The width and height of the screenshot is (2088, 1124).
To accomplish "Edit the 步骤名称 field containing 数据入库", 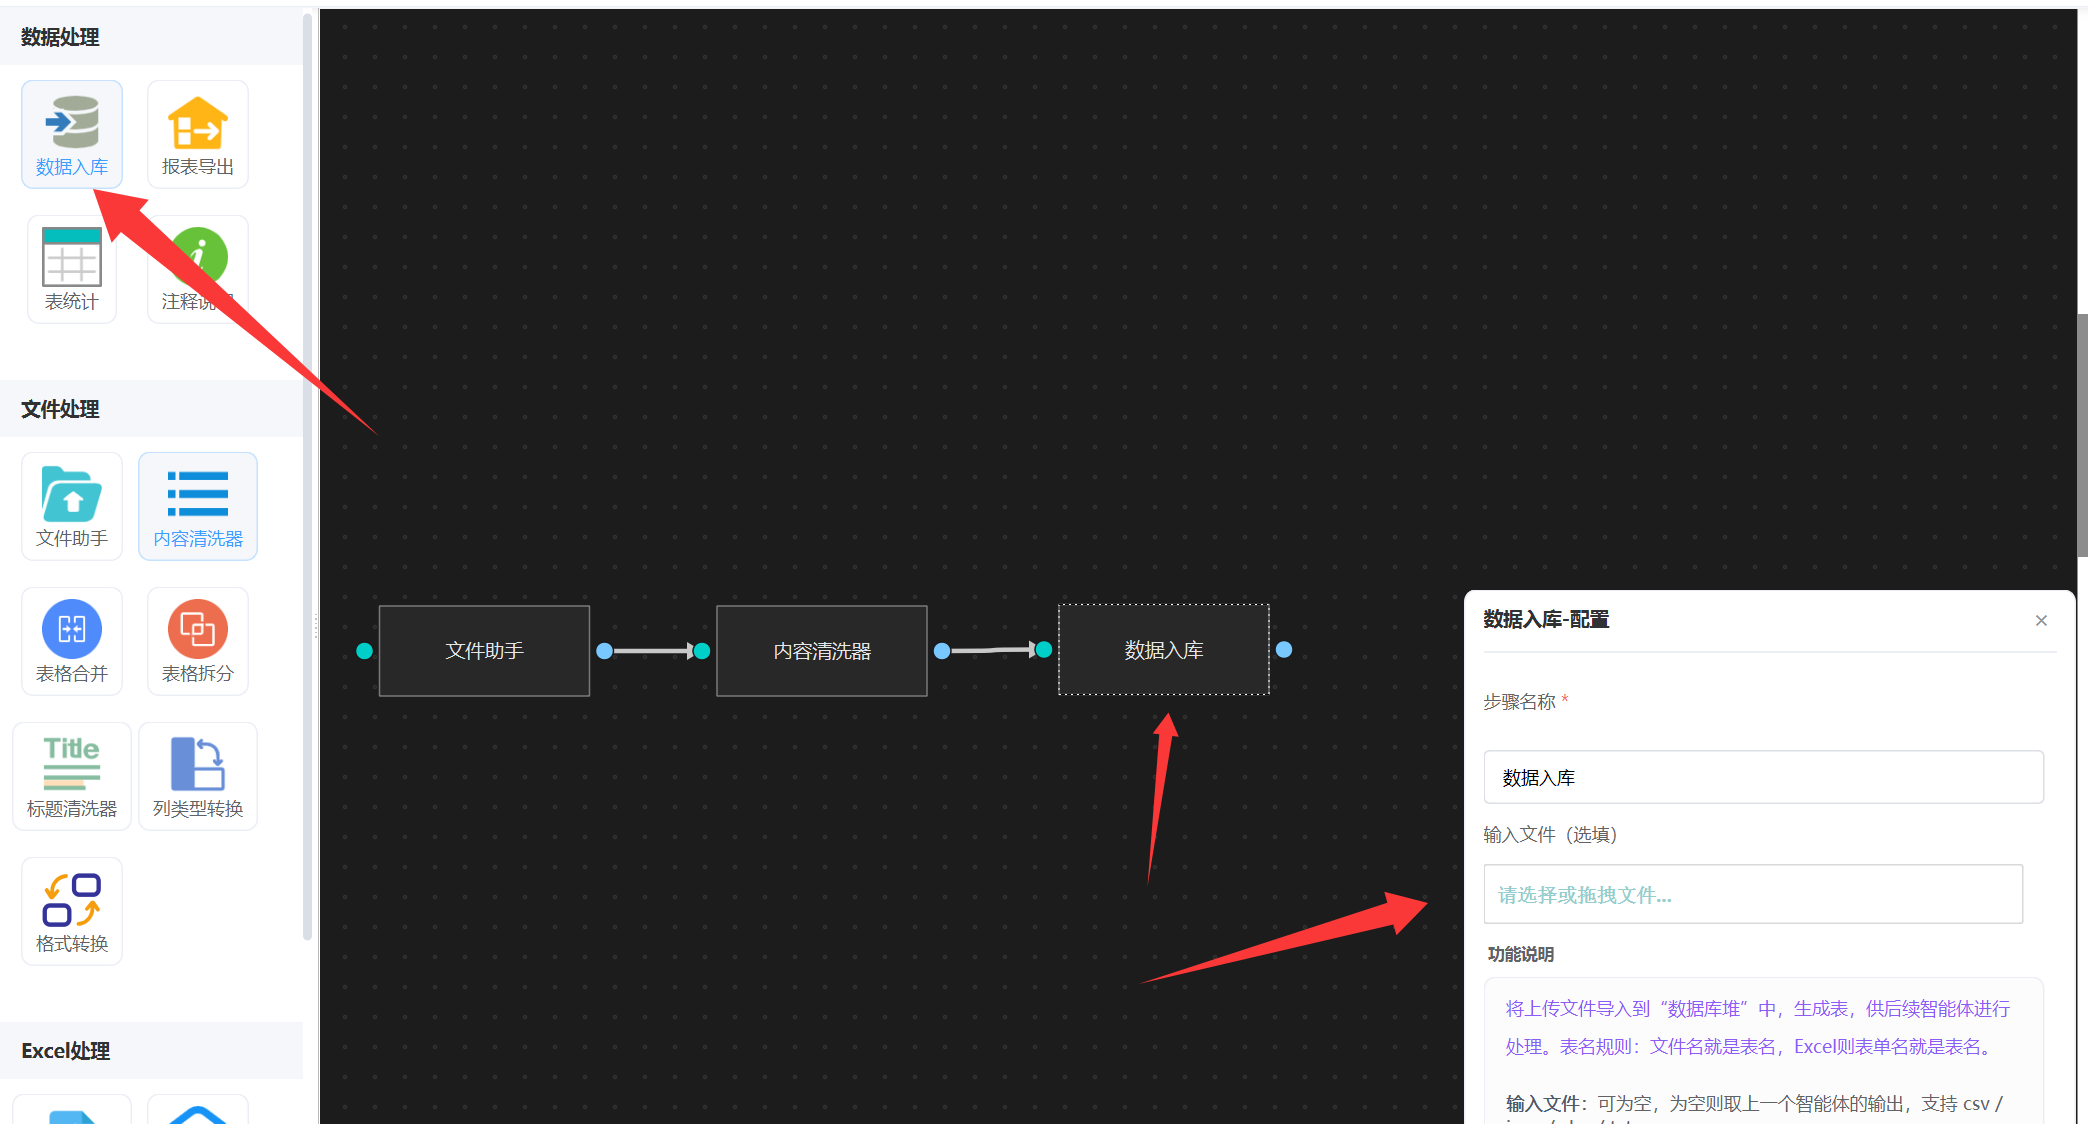I will click(1763, 777).
